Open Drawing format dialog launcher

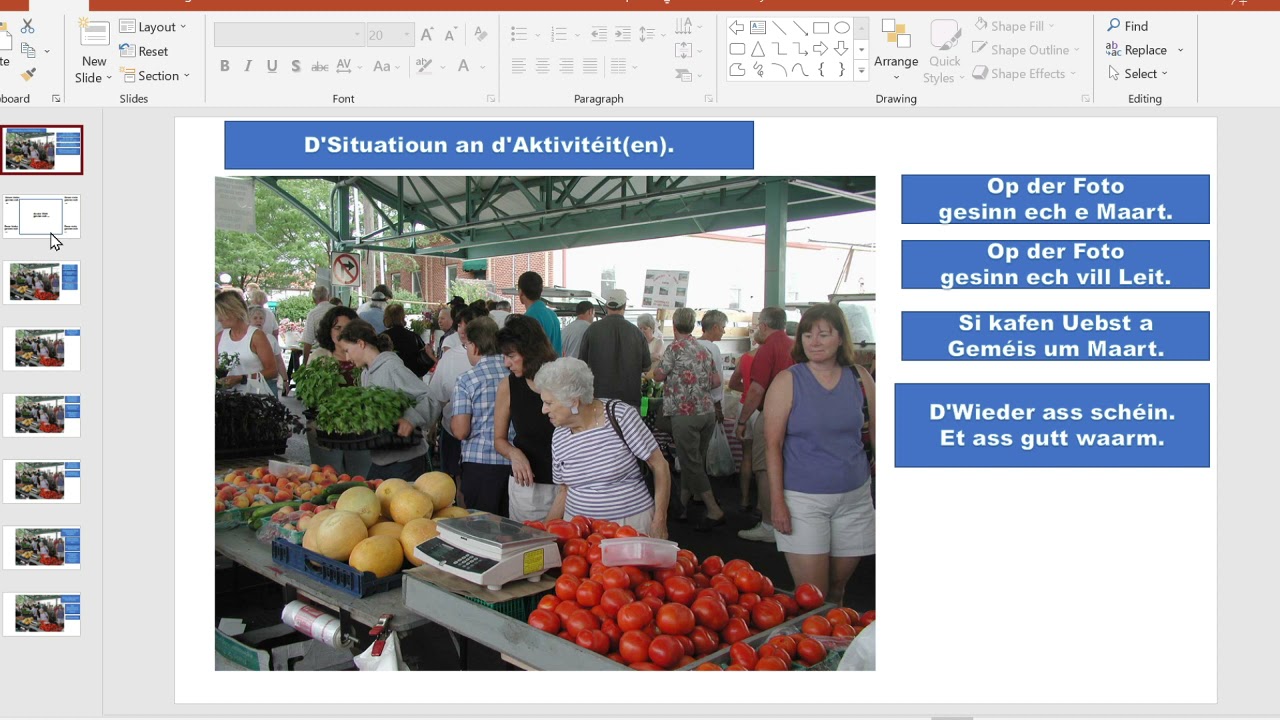(x=1086, y=99)
